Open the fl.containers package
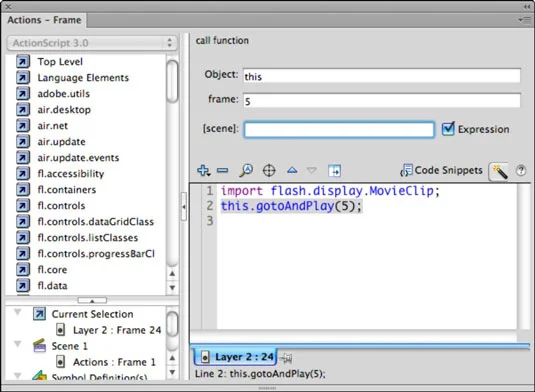The width and height of the screenshot is (535, 392). 67,190
